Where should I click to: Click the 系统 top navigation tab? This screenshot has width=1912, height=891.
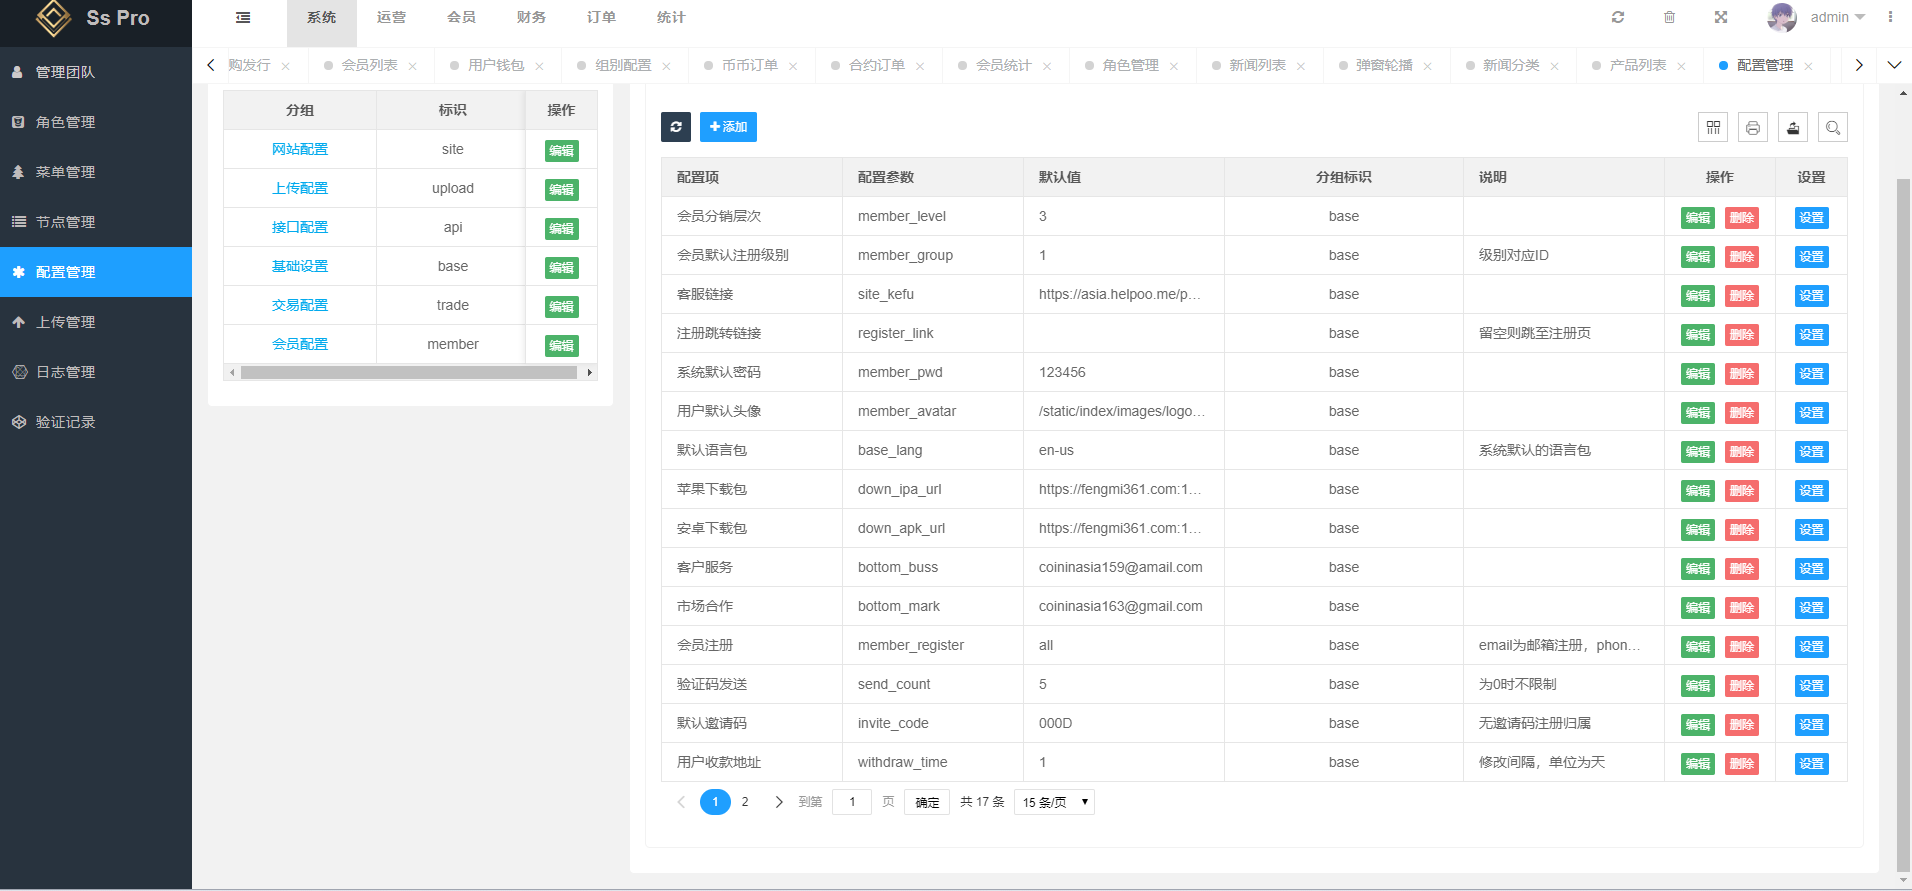tap(322, 17)
